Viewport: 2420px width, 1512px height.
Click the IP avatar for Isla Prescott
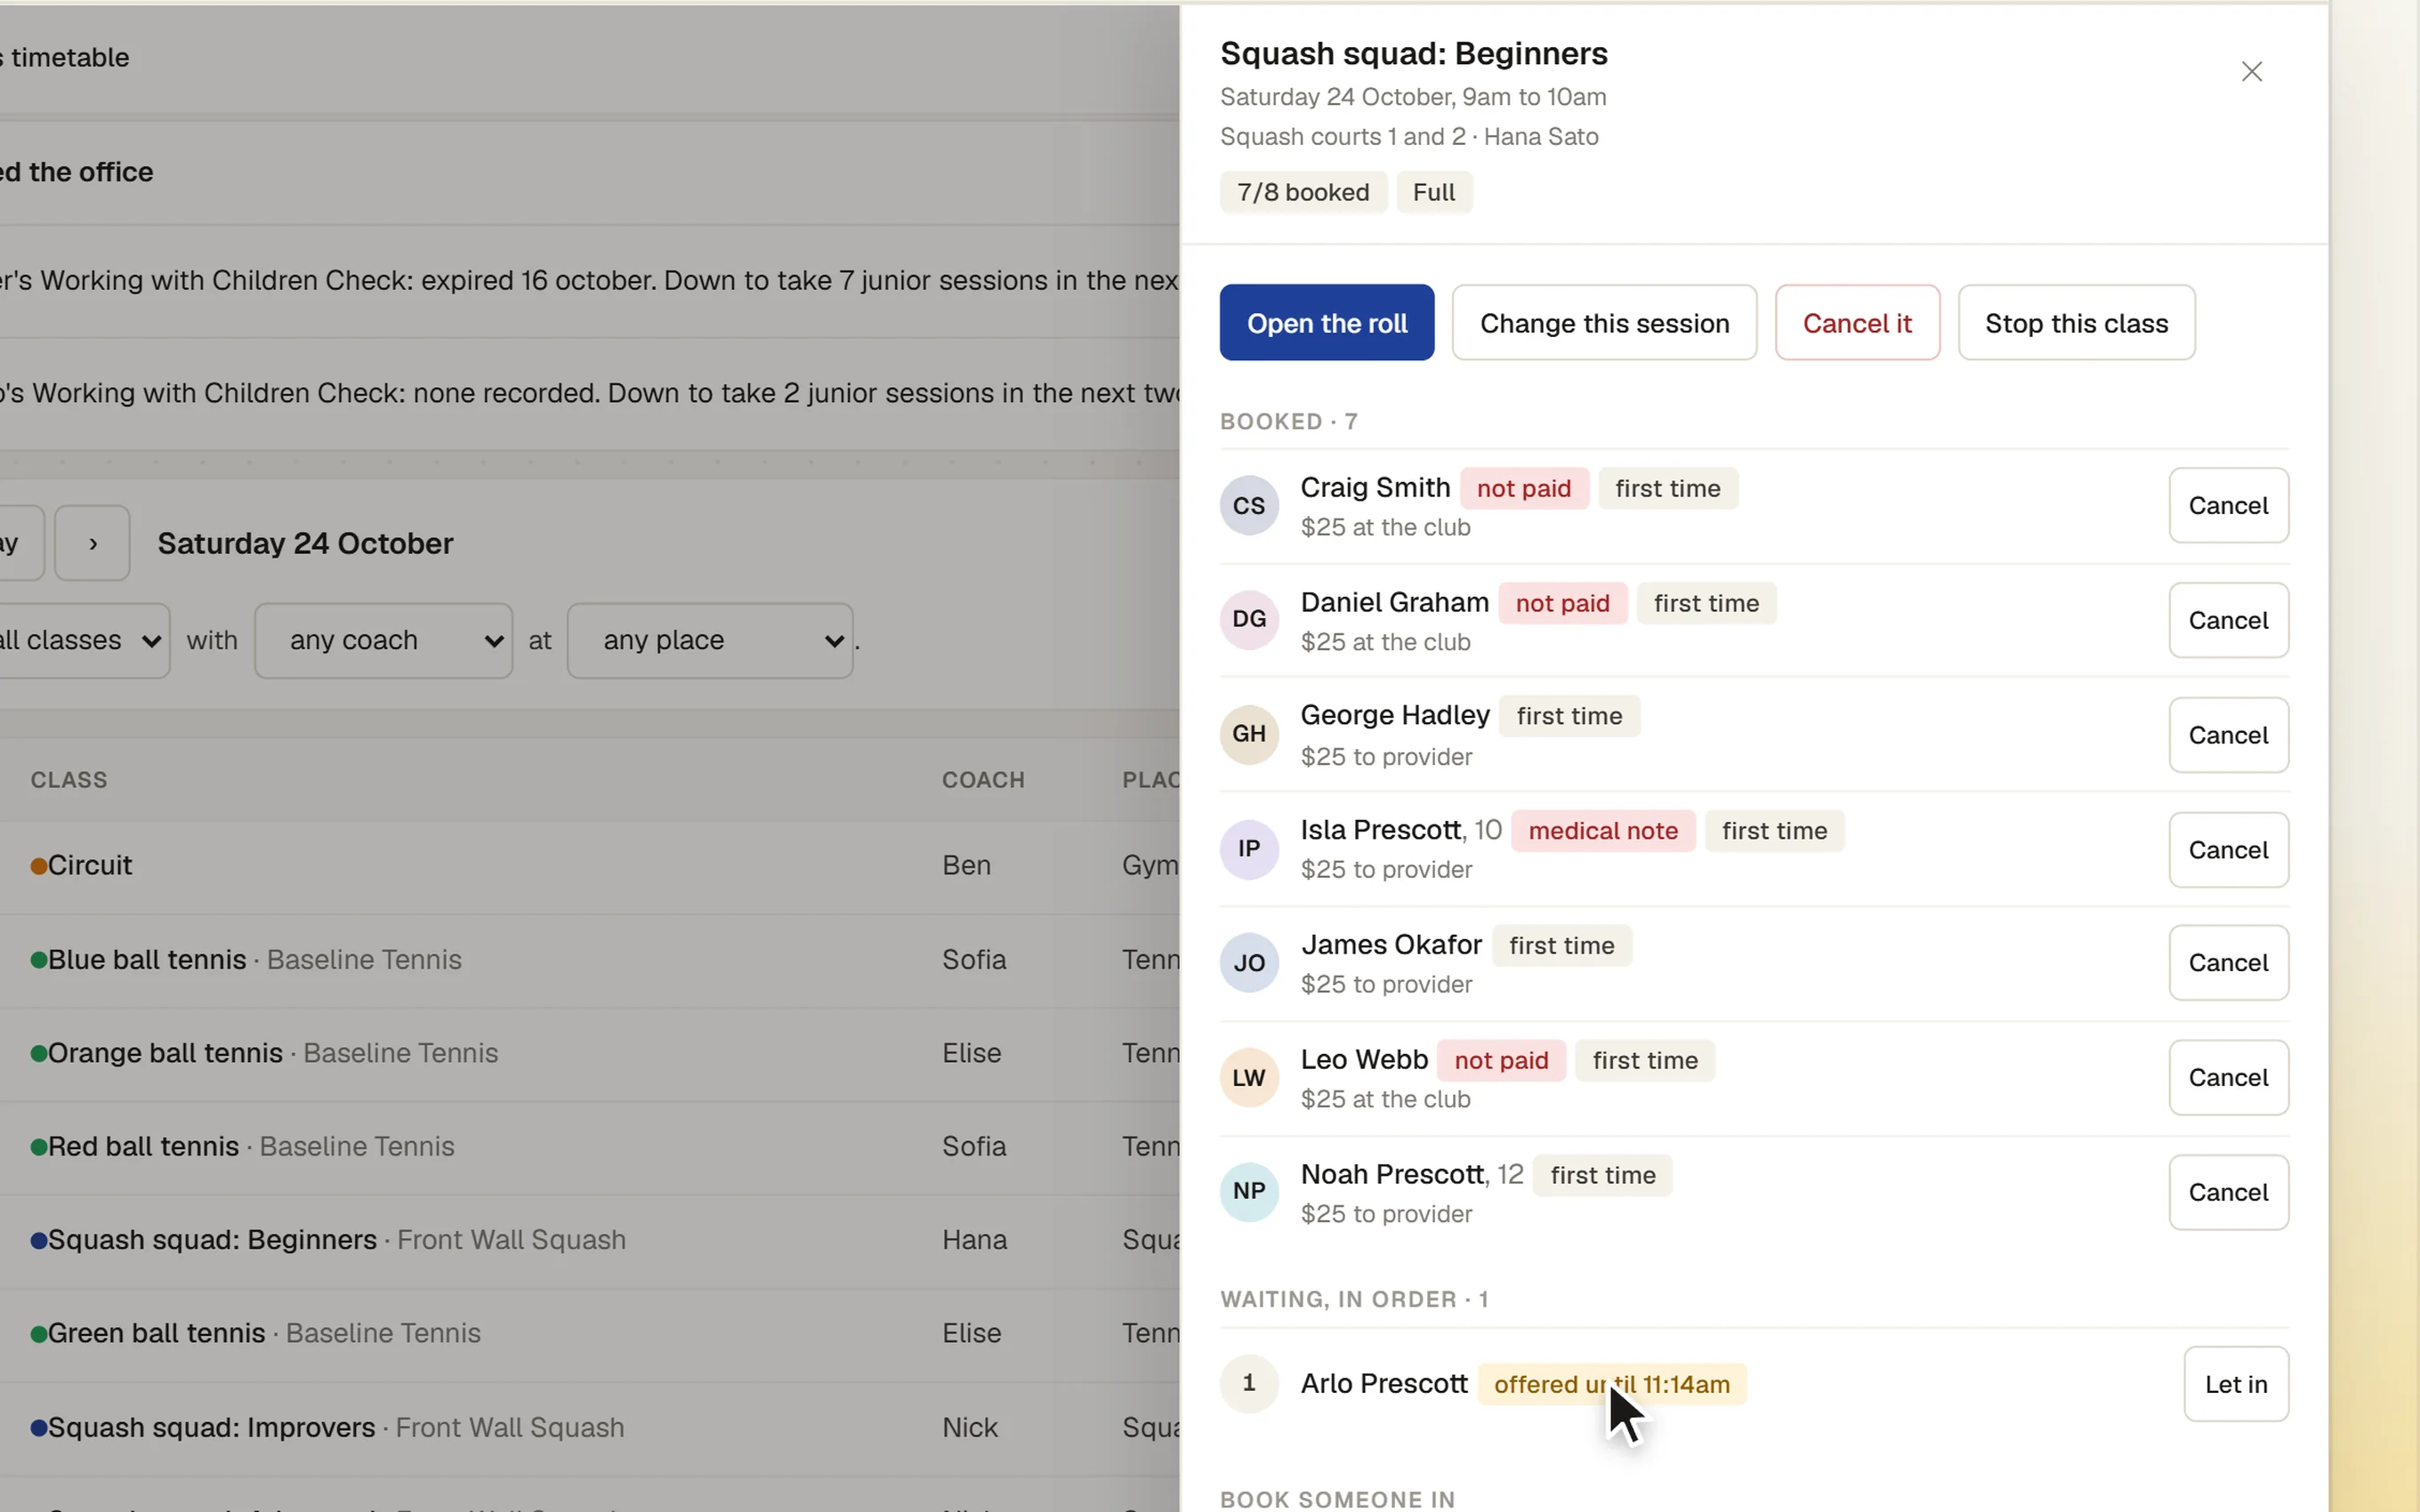pyautogui.click(x=1249, y=849)
